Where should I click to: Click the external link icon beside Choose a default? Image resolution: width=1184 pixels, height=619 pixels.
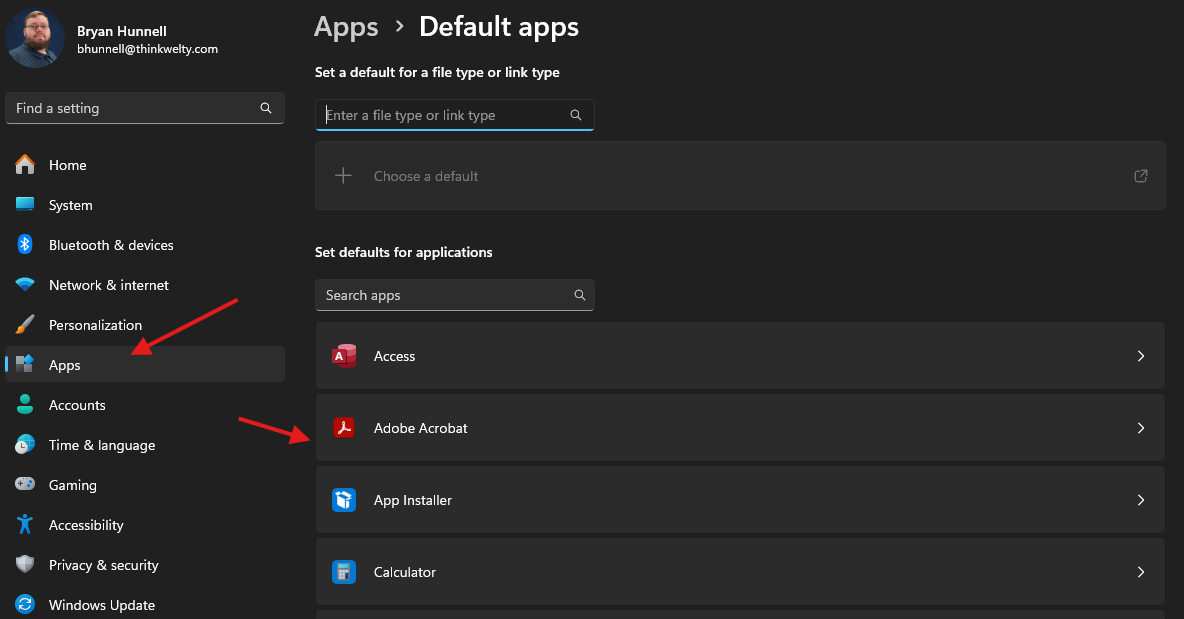pyautogui.click(x=1140, y=176)
